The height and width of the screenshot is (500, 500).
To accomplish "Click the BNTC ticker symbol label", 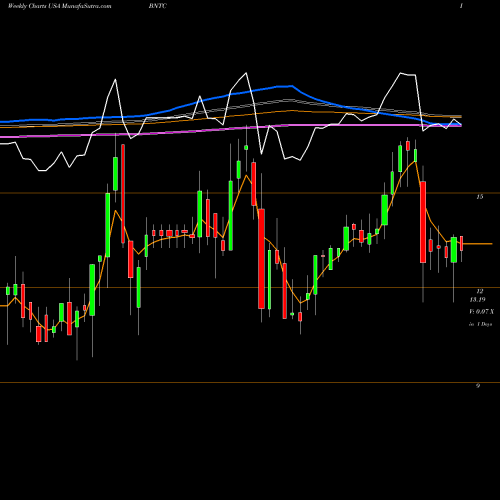I will (158, 6).
